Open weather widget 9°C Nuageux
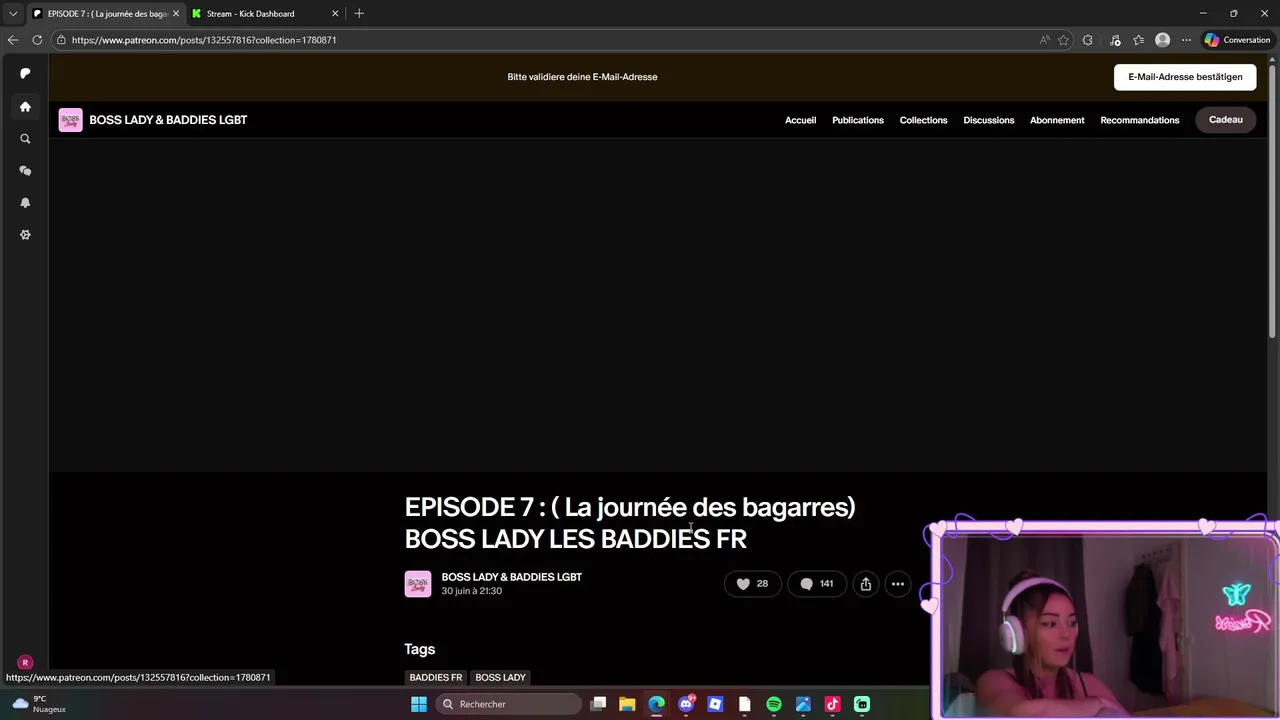This screenshot has width=1280, height=720. (x=38, y=704)
